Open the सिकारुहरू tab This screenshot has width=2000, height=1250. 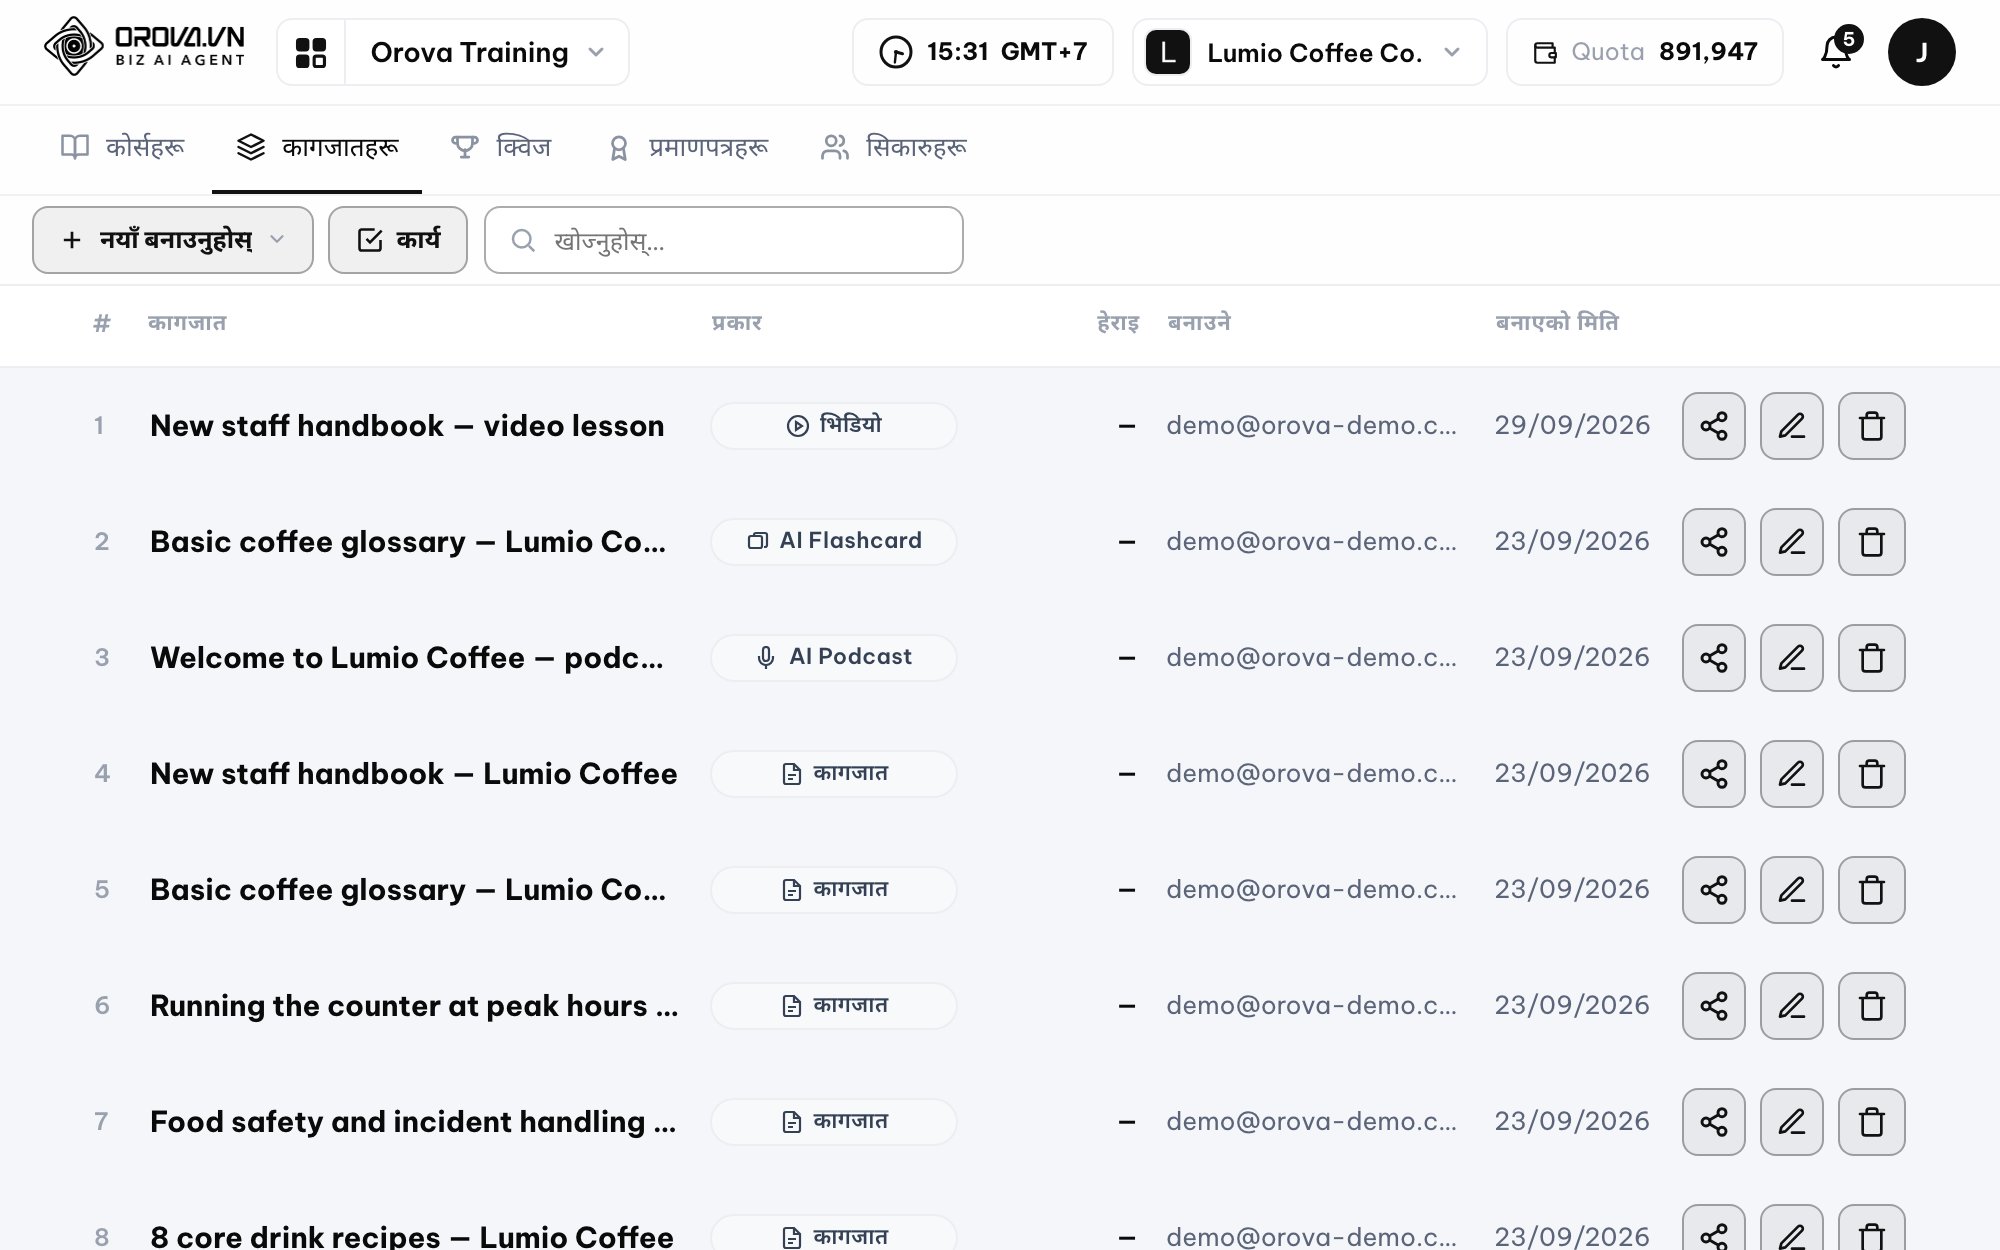(x=893, y=148)
